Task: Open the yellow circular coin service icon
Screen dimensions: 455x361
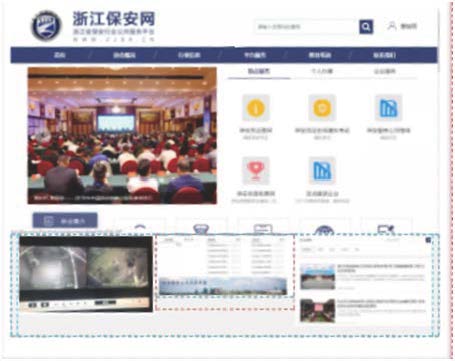Action: click(322, 108)
